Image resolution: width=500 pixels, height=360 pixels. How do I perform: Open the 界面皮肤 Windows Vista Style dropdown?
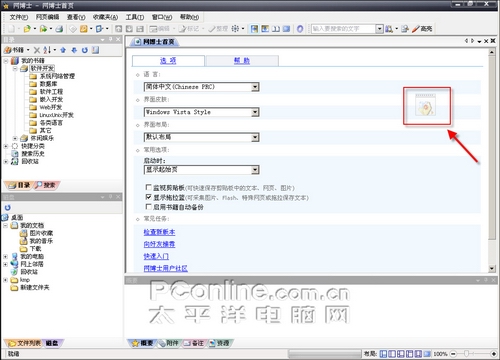pyautogui.click(x=201, y=112)
